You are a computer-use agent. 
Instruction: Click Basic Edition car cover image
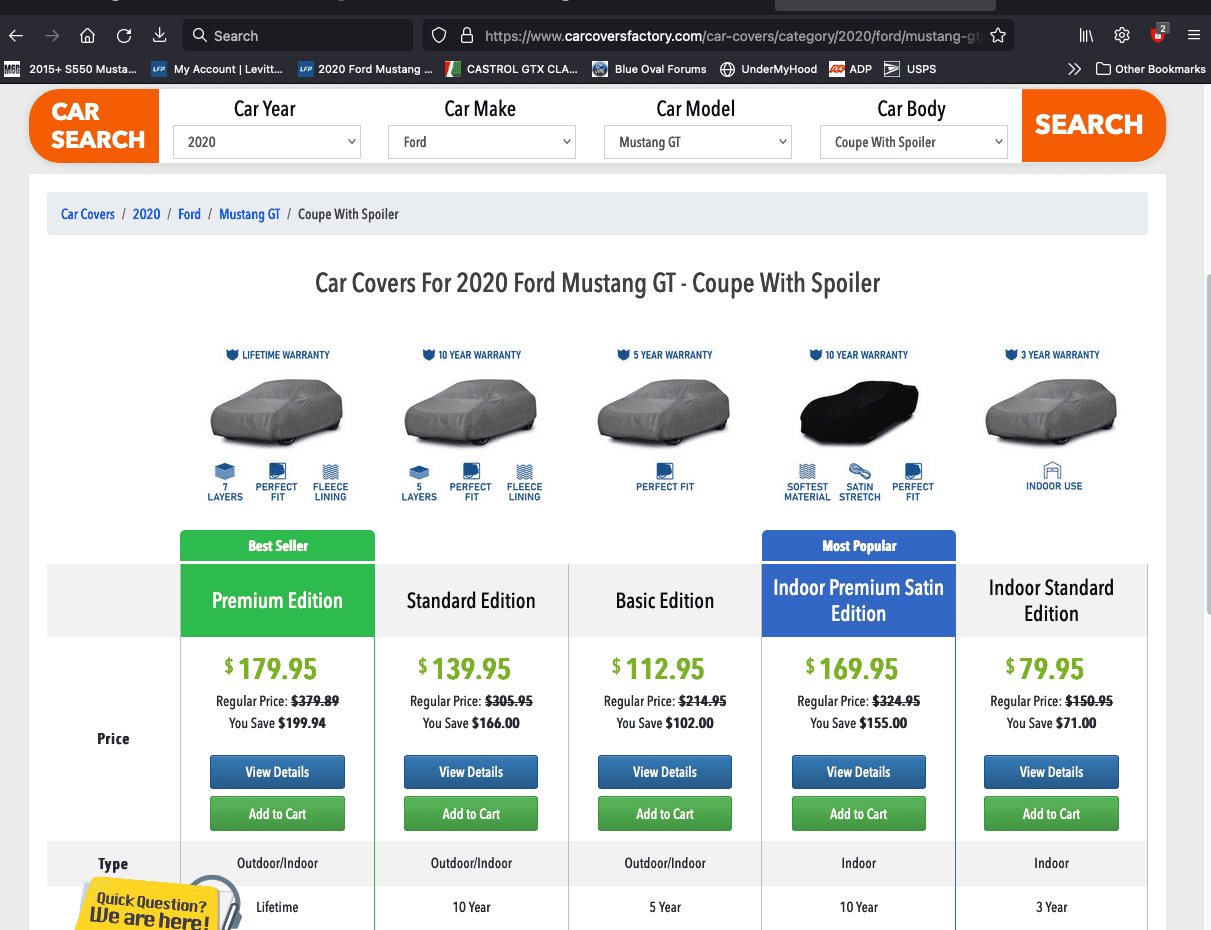click(x=664, y=411)
